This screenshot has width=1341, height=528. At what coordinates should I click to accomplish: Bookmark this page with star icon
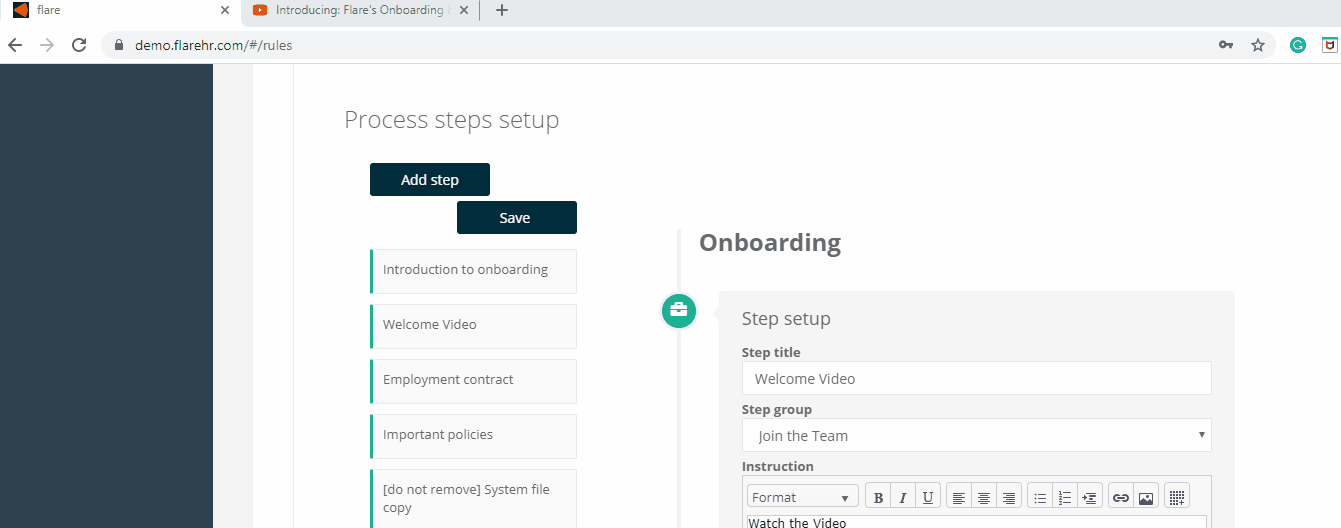(x=1258, y=45)
